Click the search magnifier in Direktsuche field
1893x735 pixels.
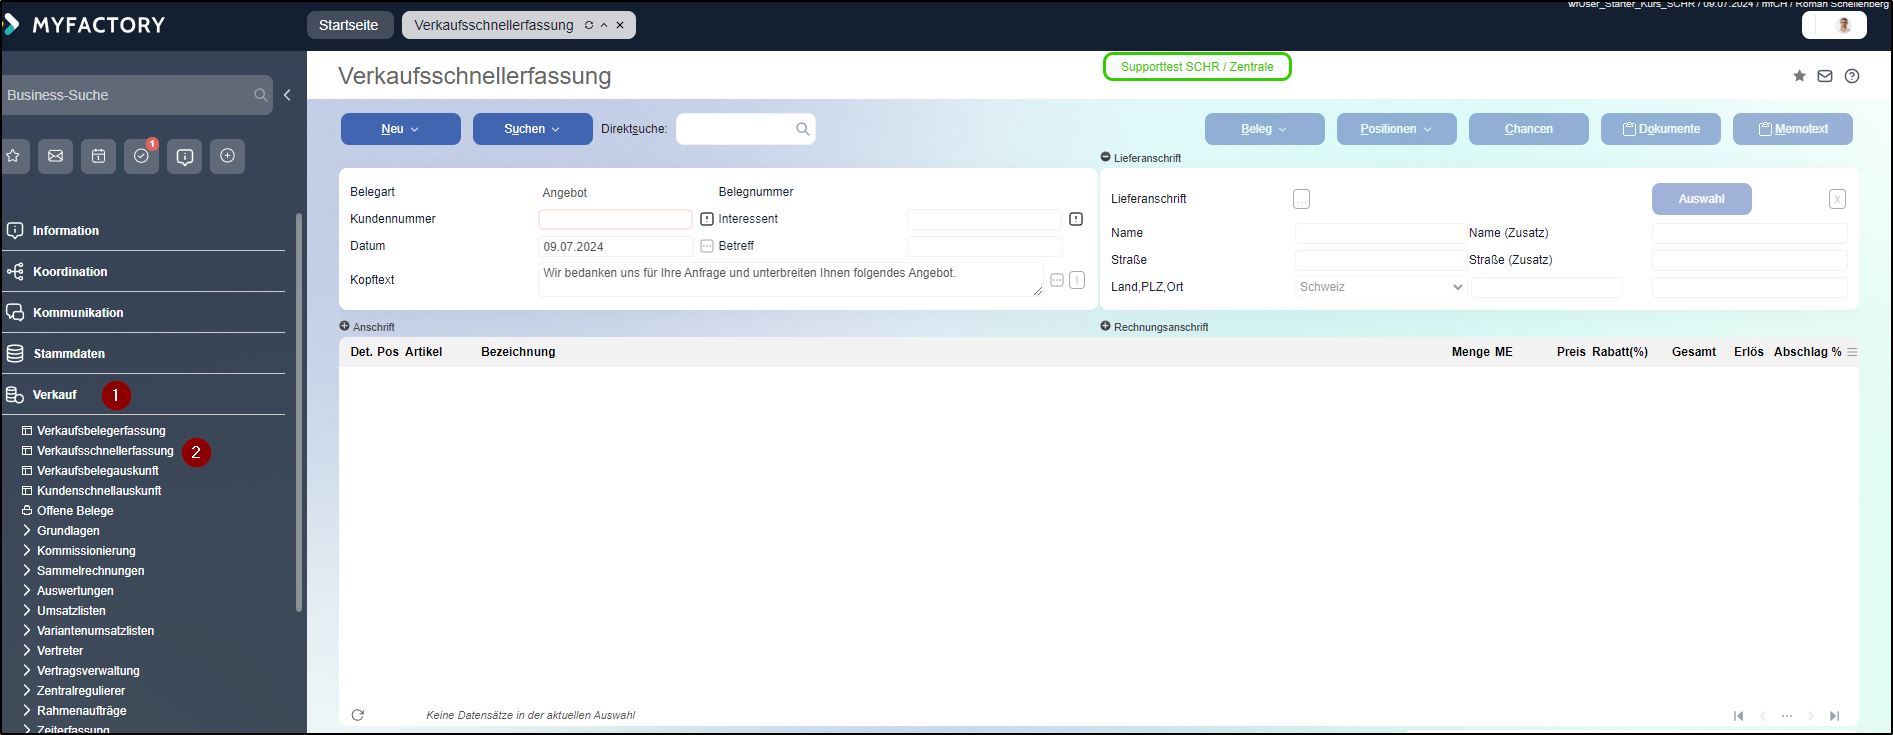(x=802, y=129)
